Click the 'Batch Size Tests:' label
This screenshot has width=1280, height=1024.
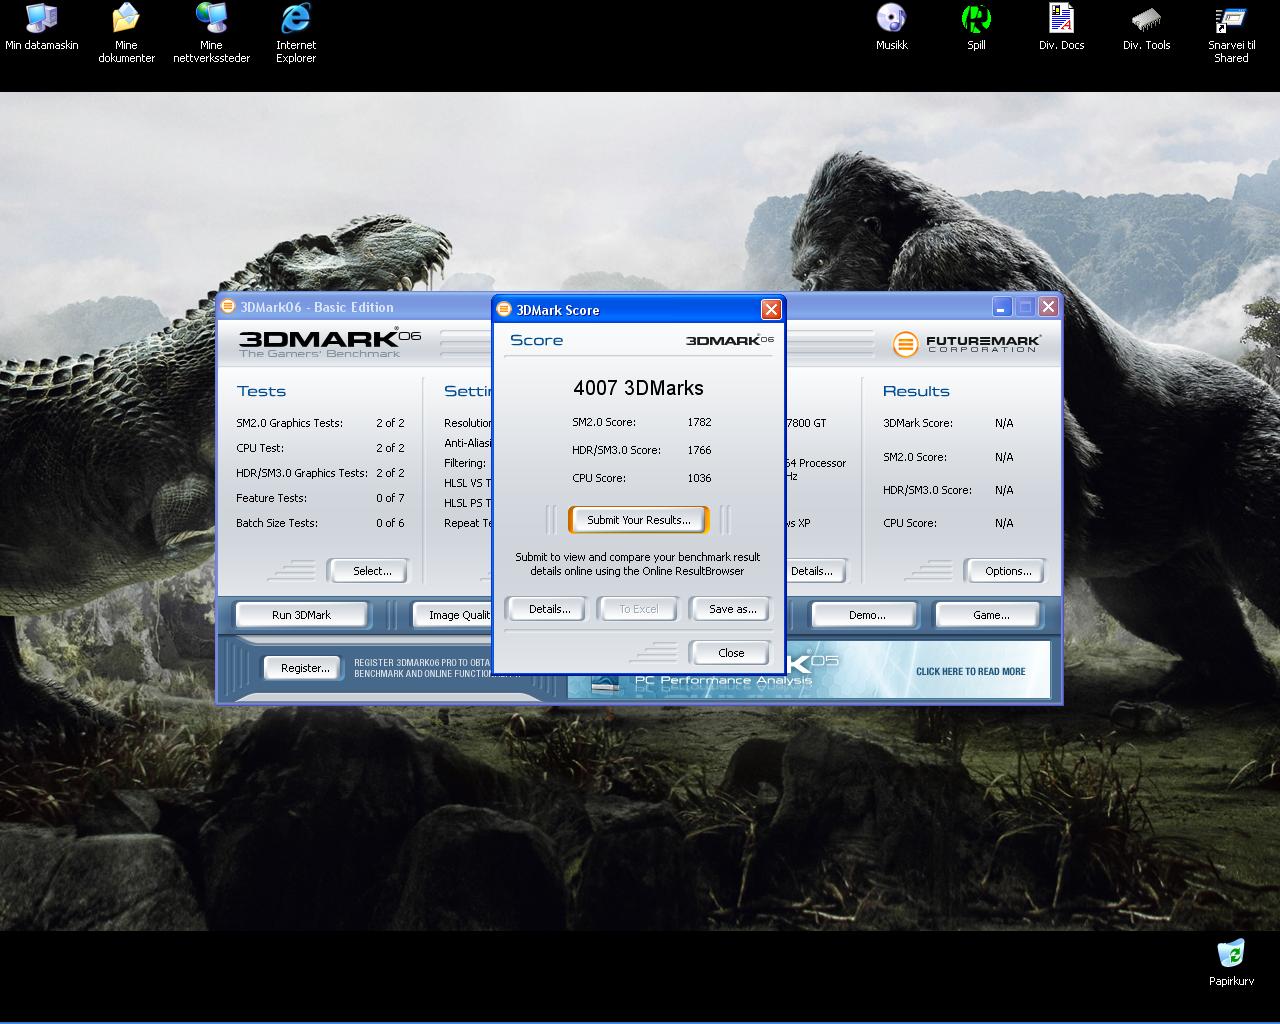coord(277,523)
